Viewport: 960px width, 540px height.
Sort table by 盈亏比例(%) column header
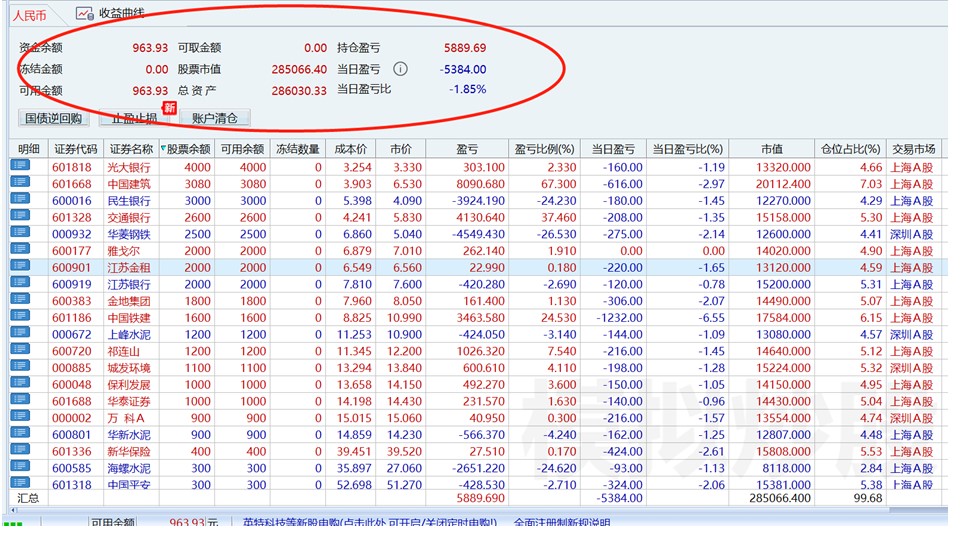click(545, 149)
